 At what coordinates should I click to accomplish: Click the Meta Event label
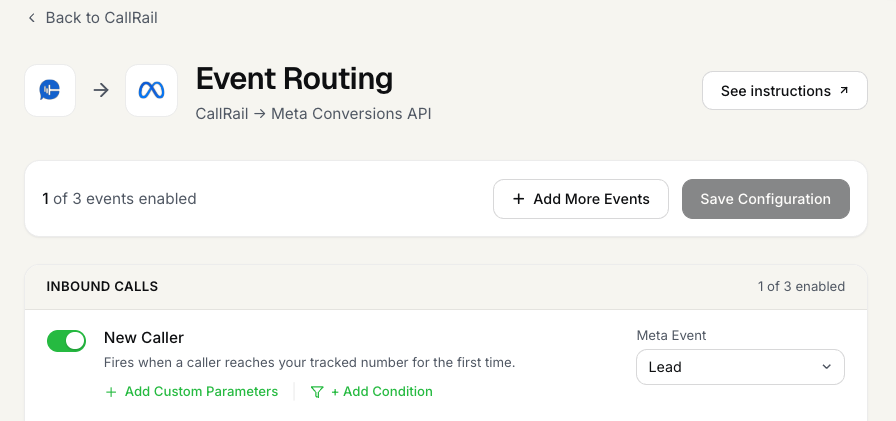click(x=671, y=335)
